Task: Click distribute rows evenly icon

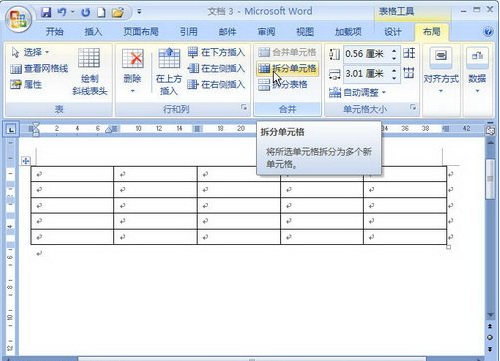Action: (409, 53)
